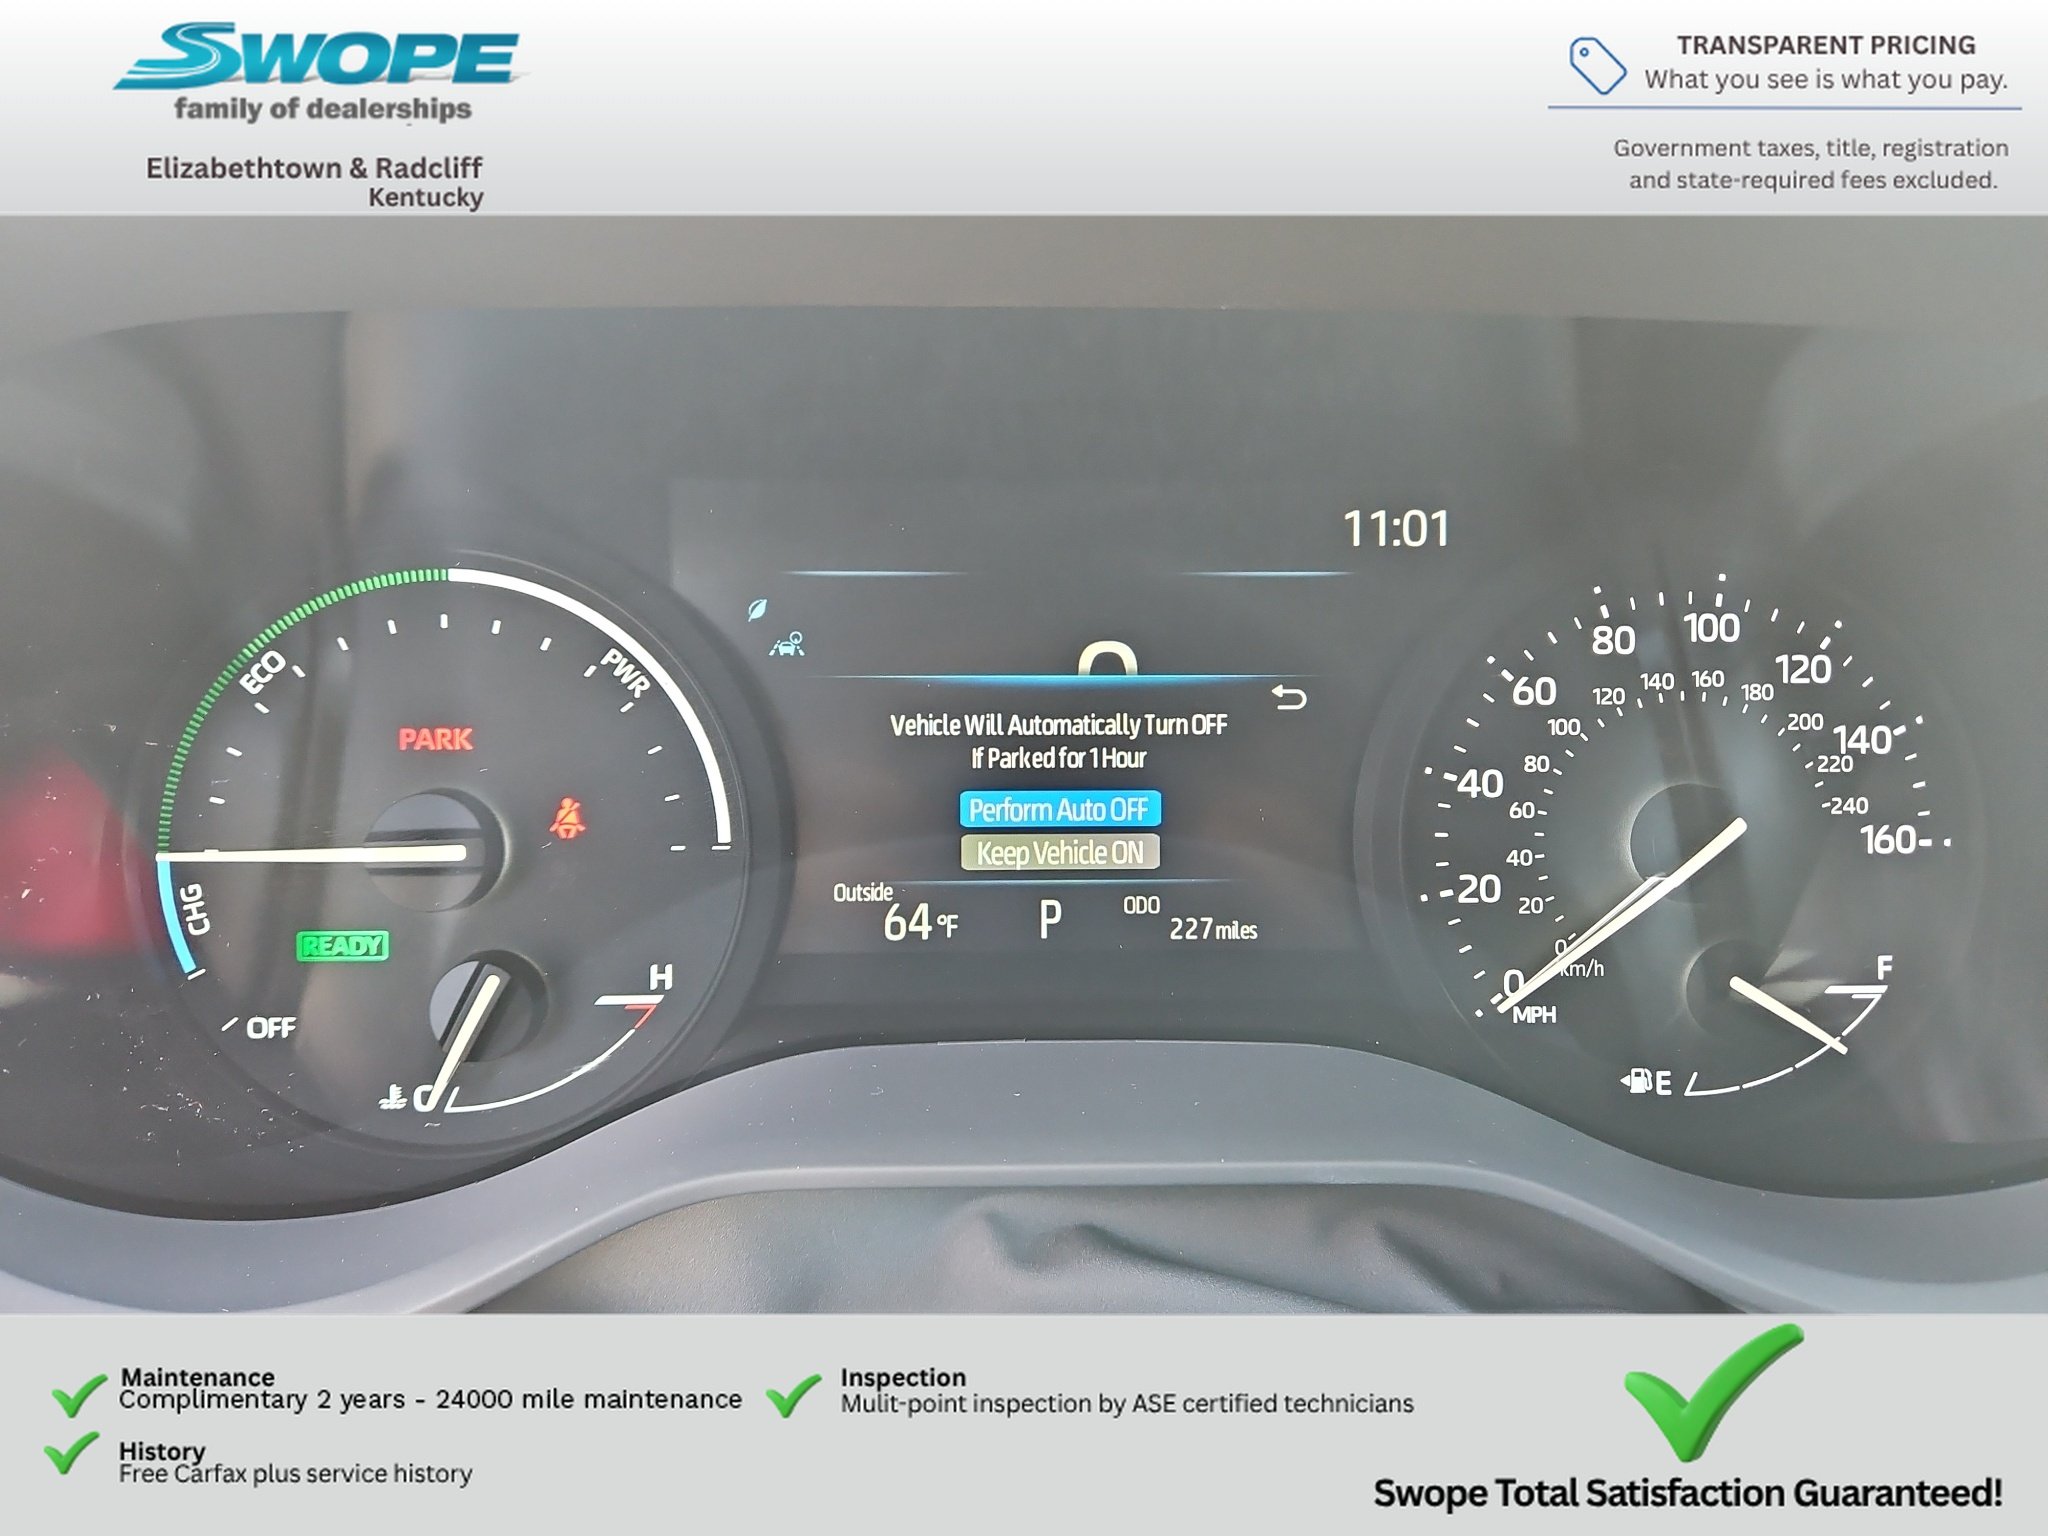Screen dimensions: 2048x1536
Task: Click the OFF label on the power gauge
Action: [271, 1027]
